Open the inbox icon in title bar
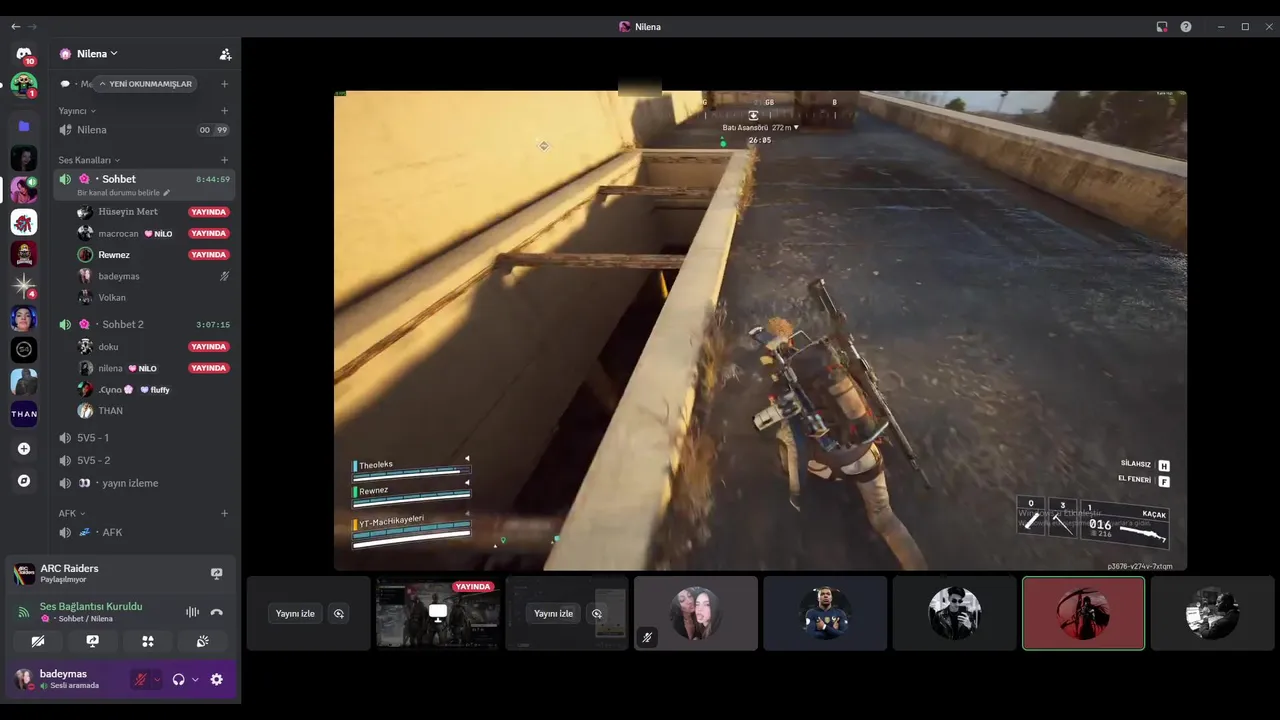 point(1162,27)
